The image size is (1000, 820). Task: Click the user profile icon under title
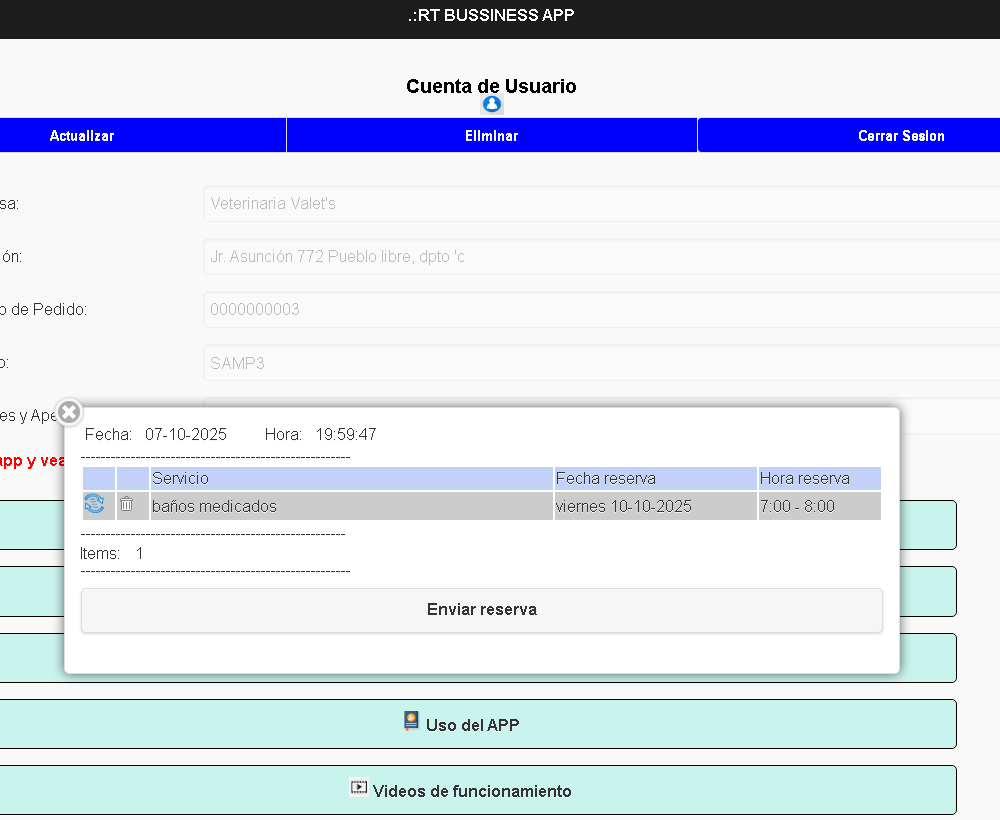[x=491, y=104]
